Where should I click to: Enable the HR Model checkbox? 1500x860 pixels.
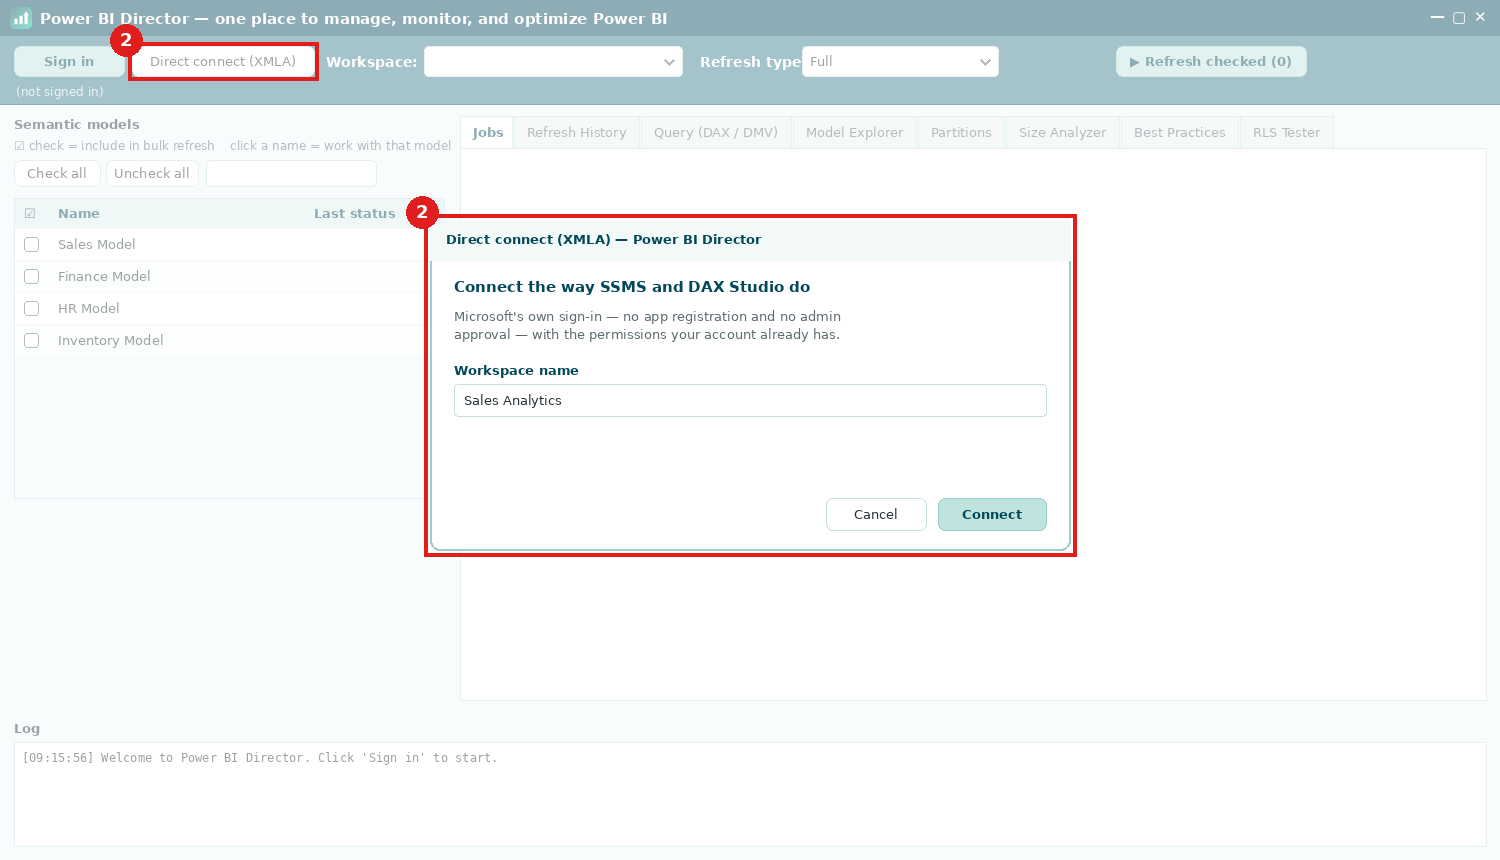coord(32,309)
